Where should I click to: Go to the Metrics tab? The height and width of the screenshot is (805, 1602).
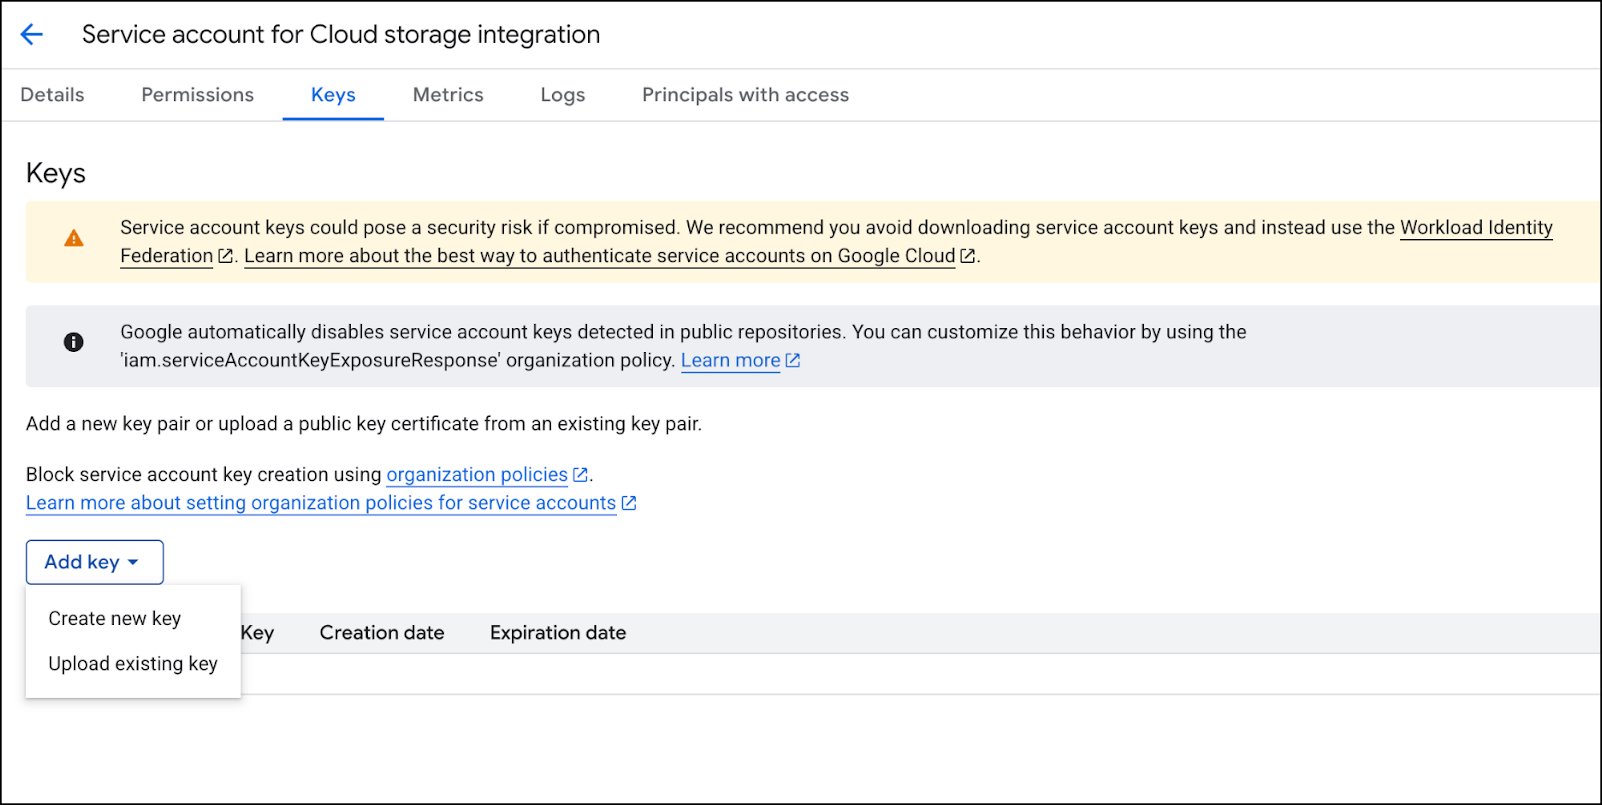coord(448,95)
